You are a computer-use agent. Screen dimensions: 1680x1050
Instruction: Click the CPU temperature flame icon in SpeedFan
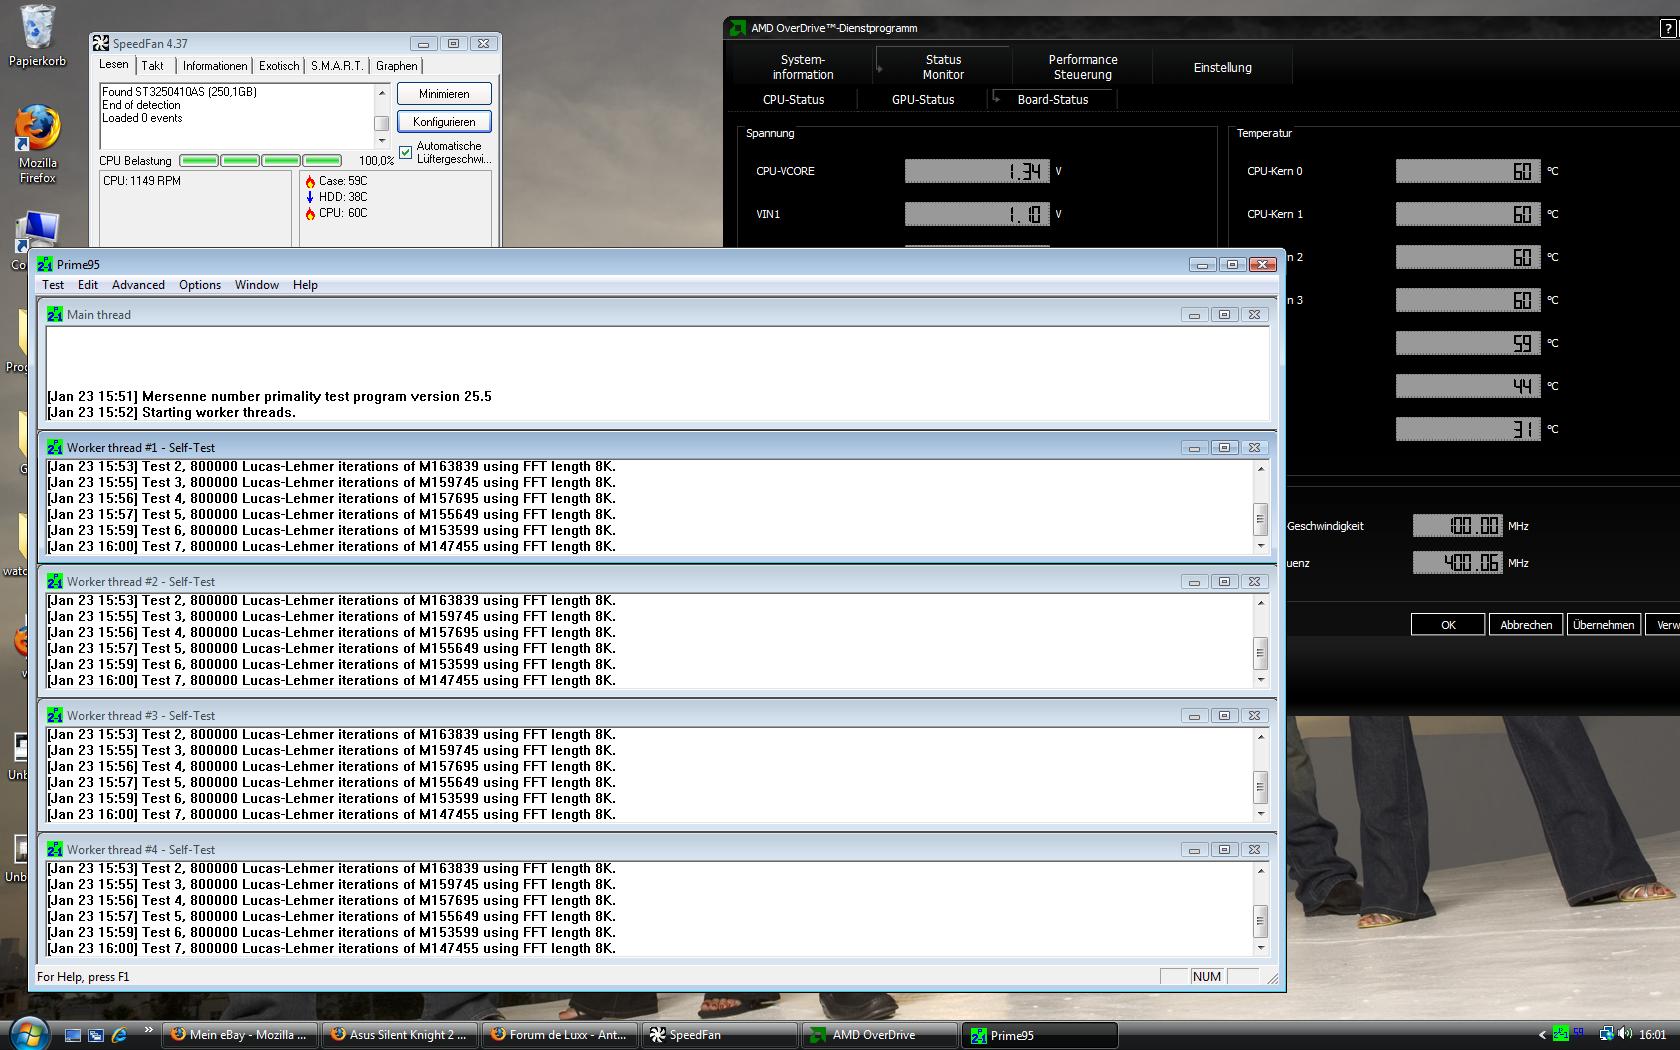(x=310, y=213)
